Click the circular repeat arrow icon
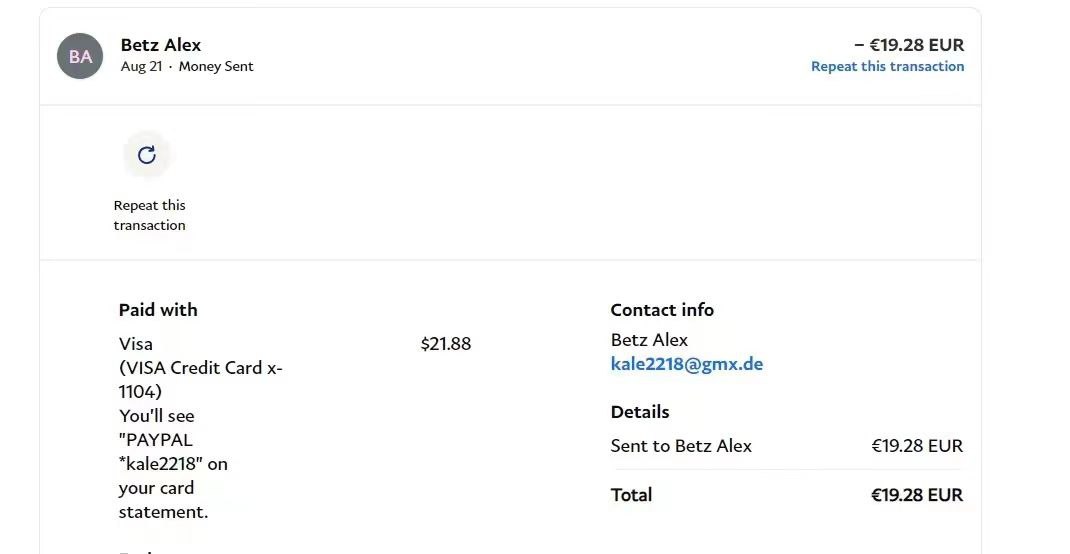Screen dimensions: 1070x554 [x=147, y=155]
